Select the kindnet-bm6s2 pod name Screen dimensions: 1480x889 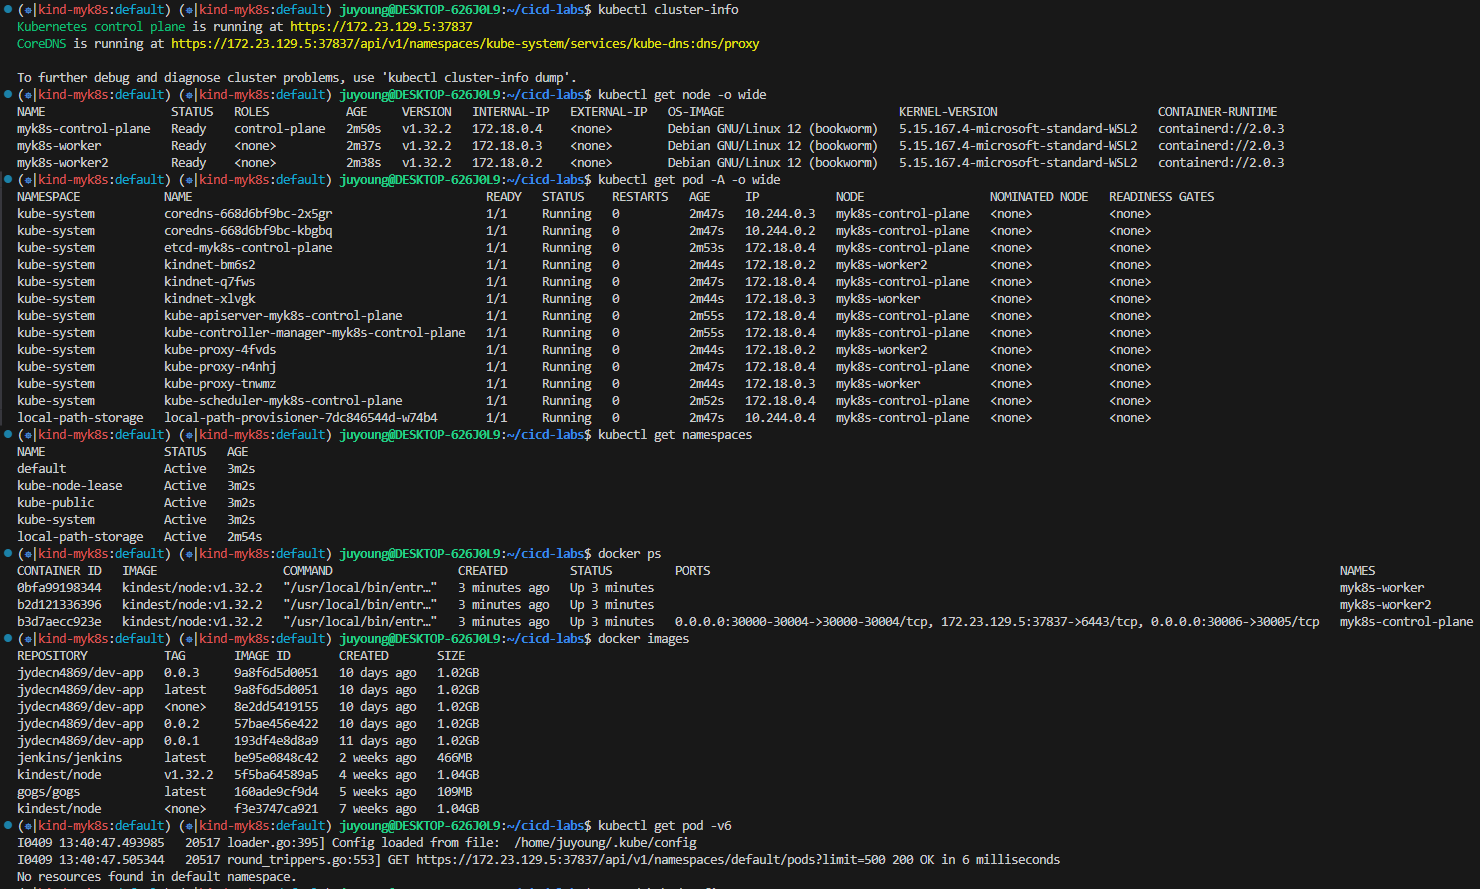coord(210,265)
